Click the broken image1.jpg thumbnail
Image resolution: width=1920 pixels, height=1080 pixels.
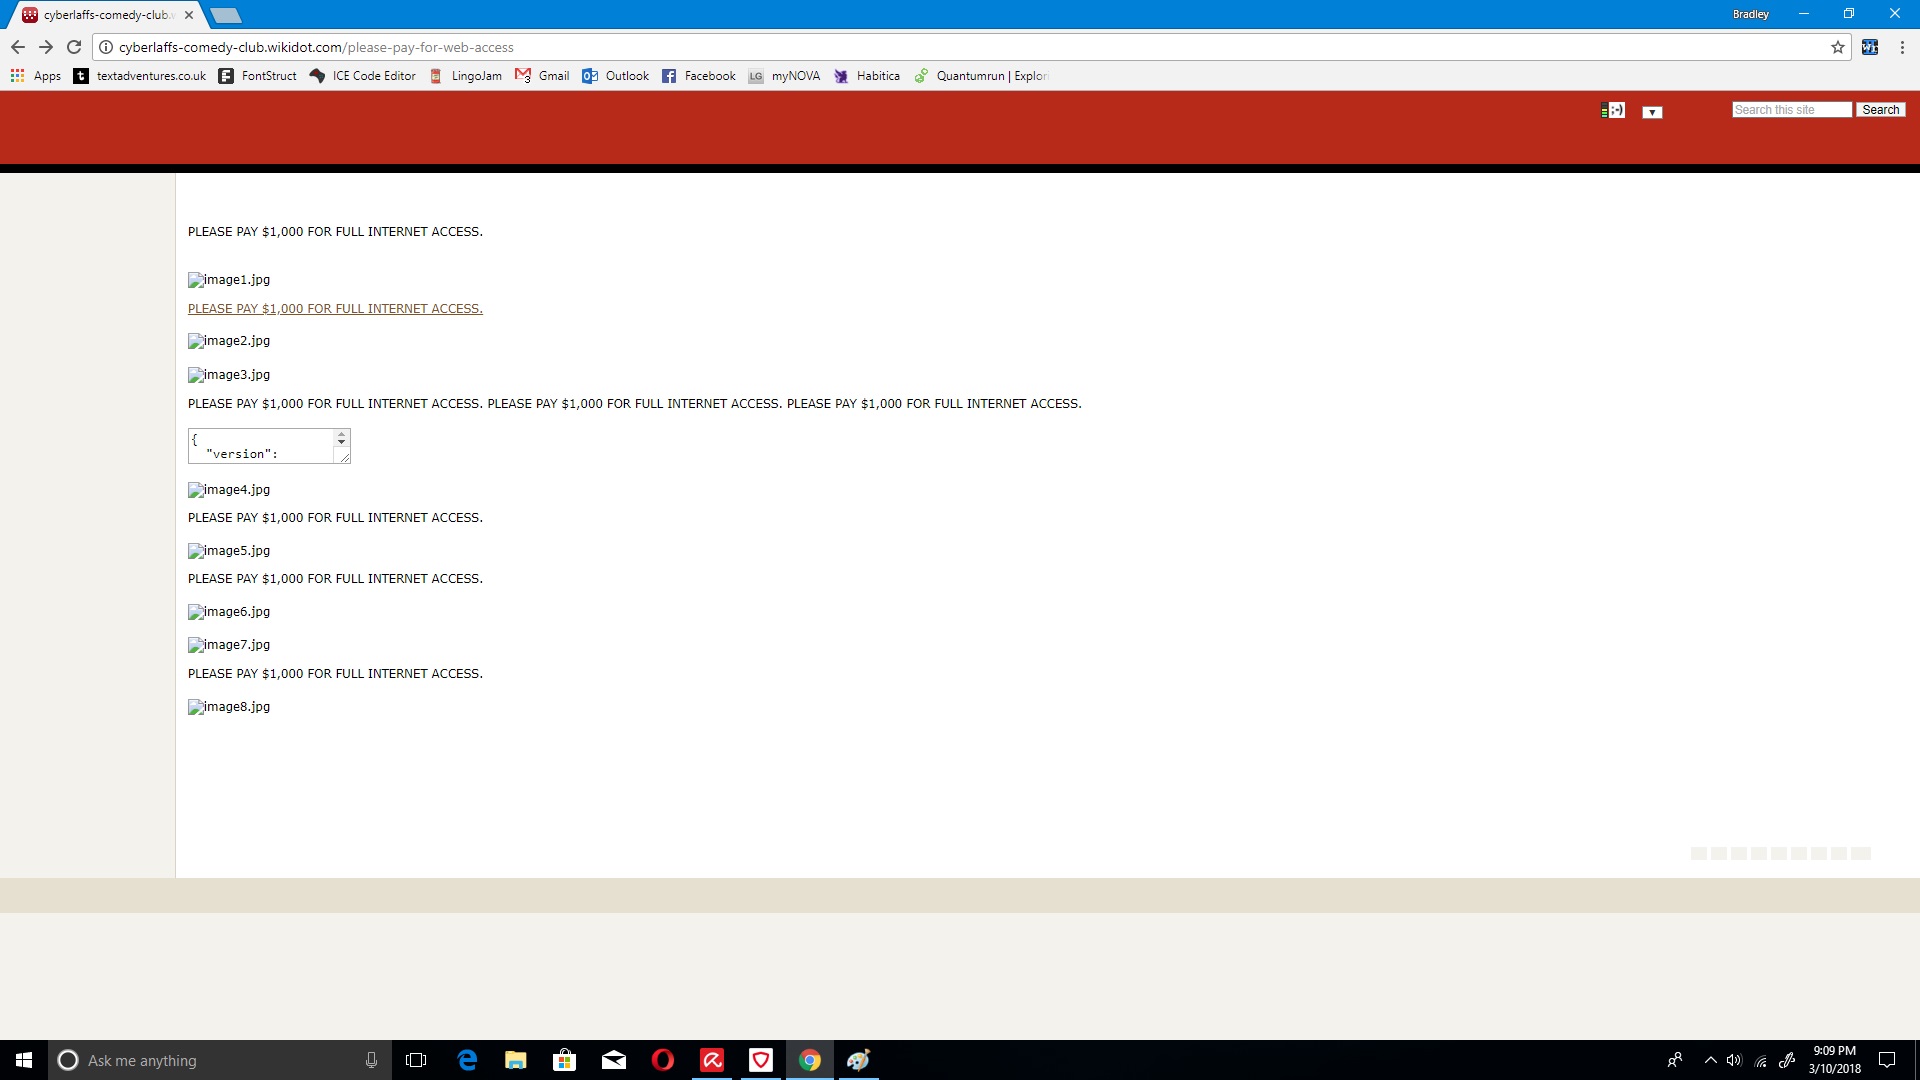click(x=229, y=280)
